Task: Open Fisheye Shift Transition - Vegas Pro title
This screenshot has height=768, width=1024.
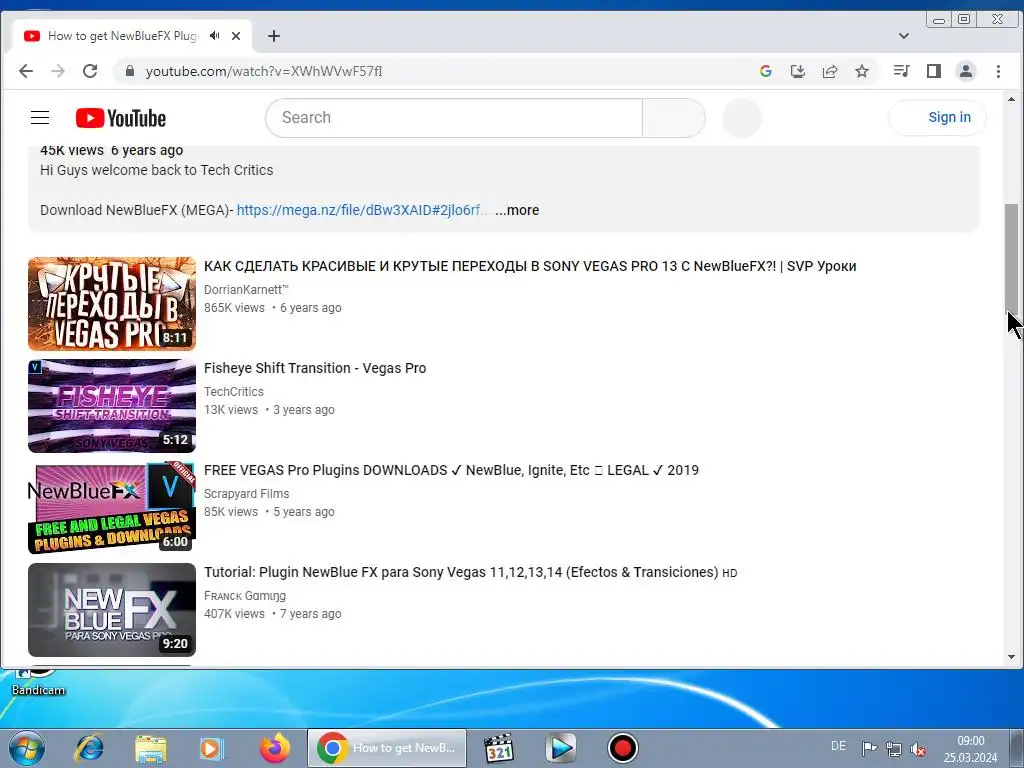Action: (x=315, y=368)
